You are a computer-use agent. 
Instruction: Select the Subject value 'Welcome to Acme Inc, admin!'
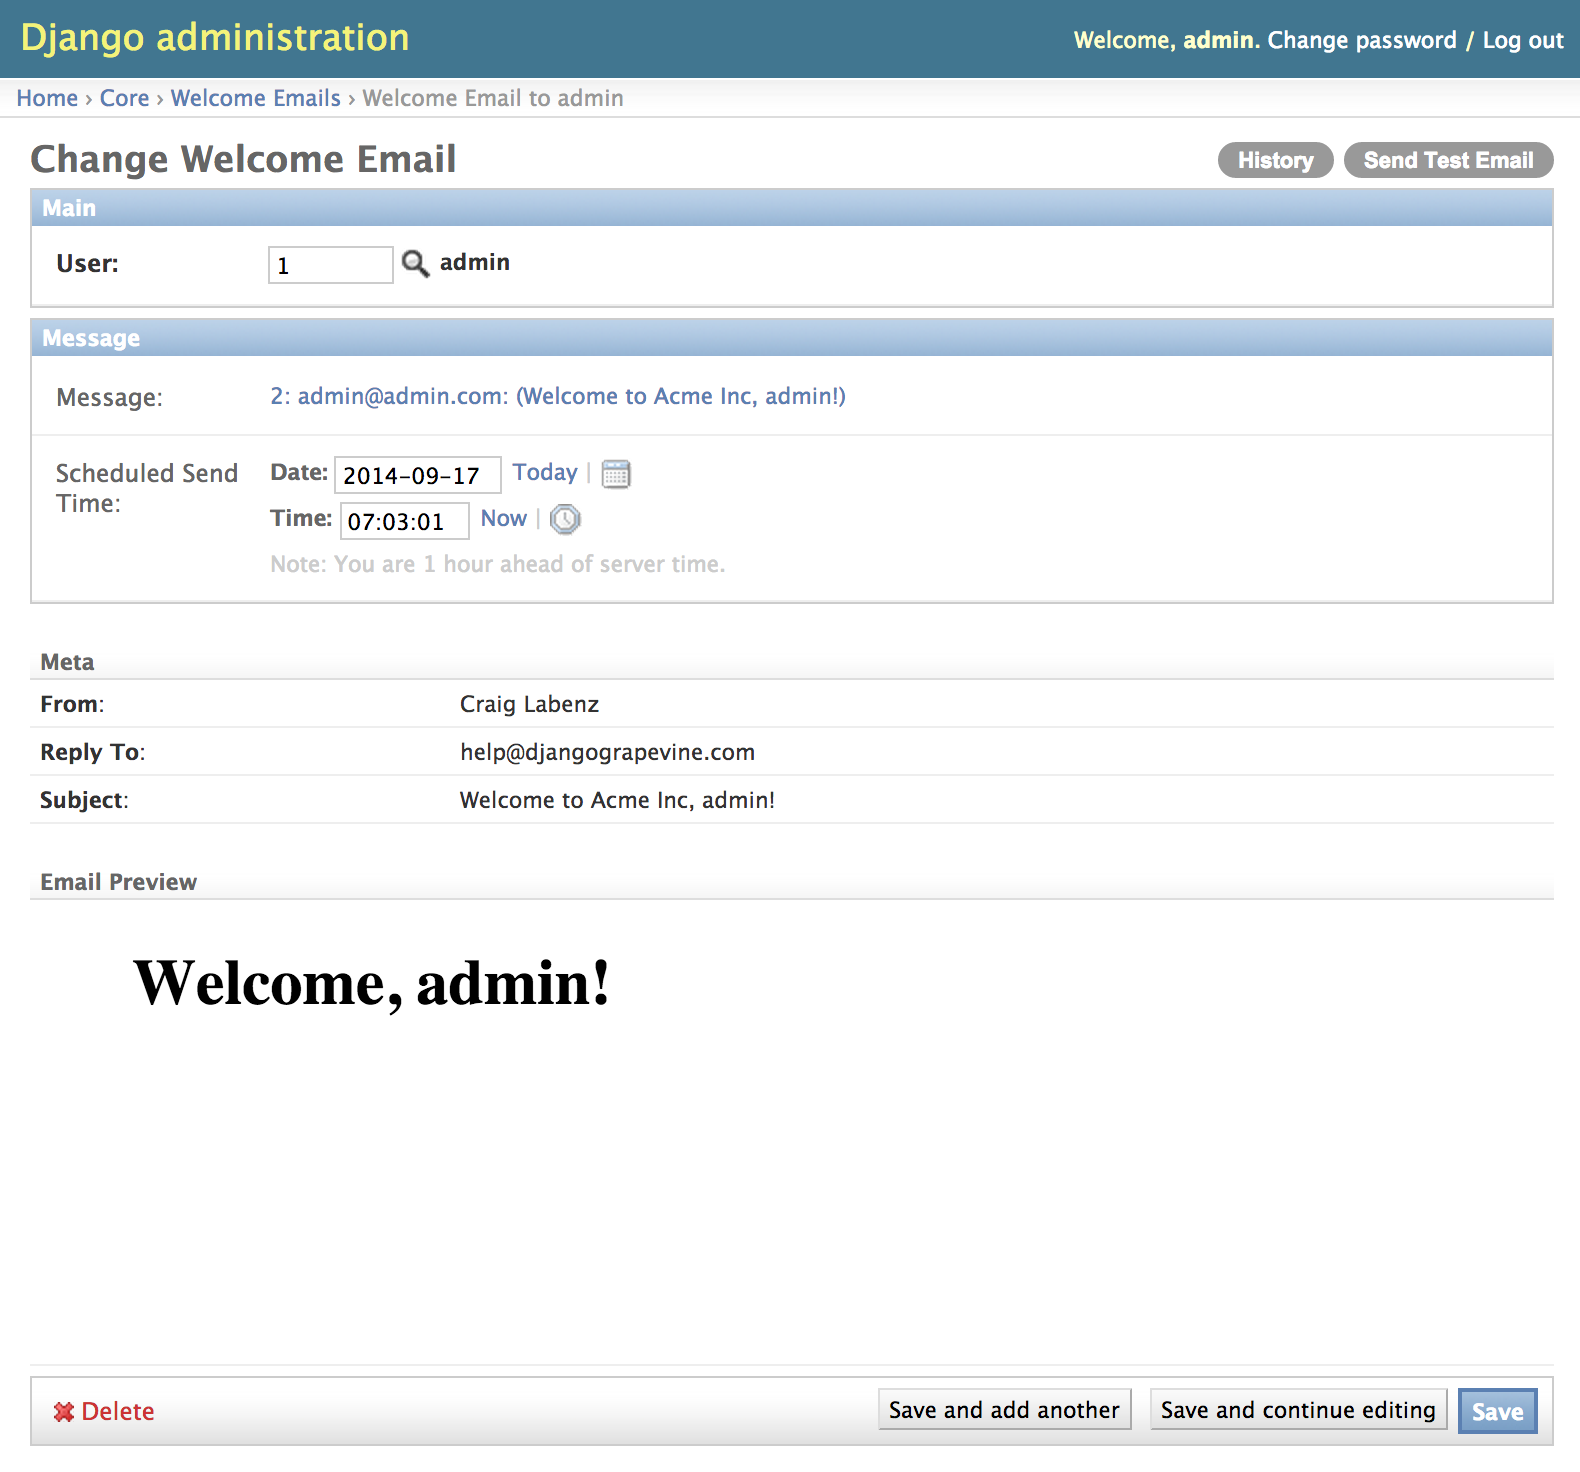pos(617,800)
